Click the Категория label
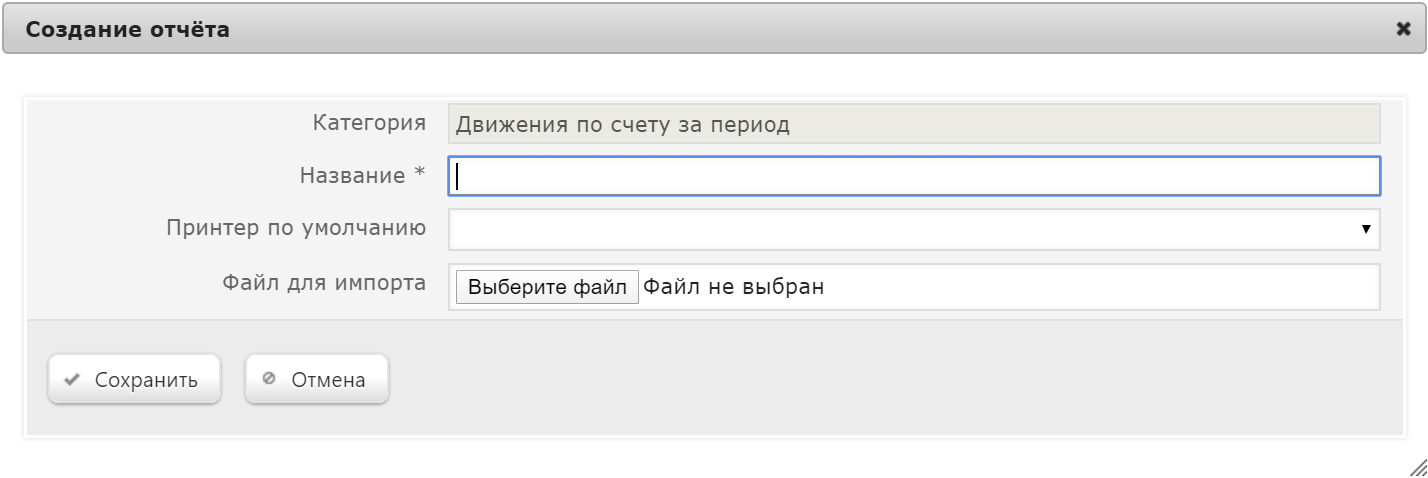Viewport: 1428px width, 478px height. [369, 124]
